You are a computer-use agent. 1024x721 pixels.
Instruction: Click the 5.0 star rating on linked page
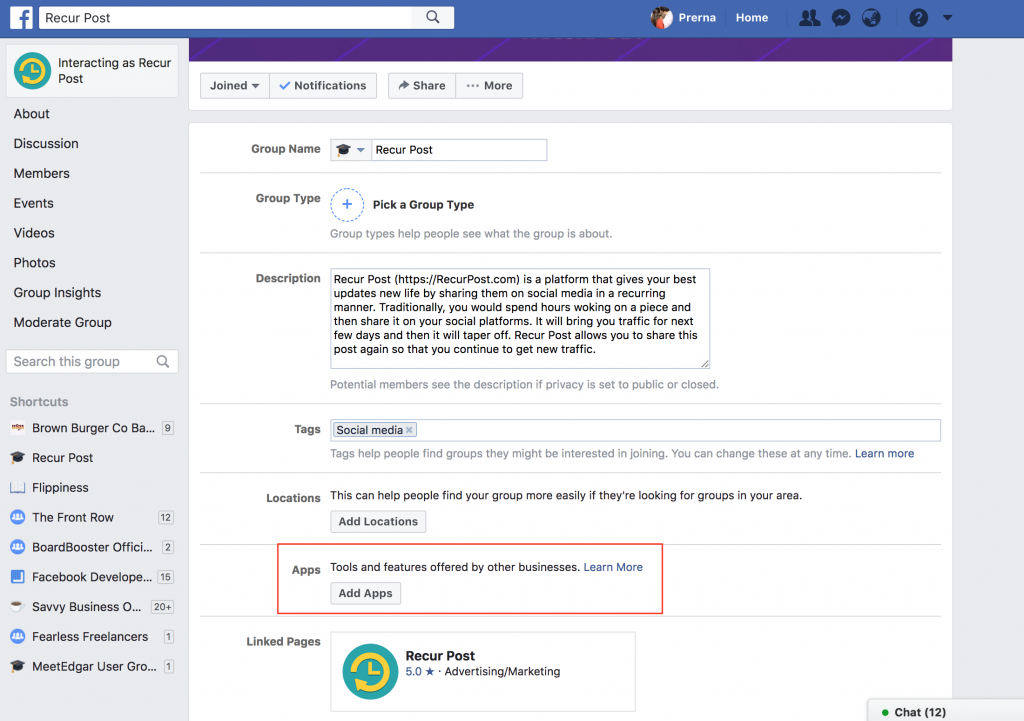pos(420,671)
